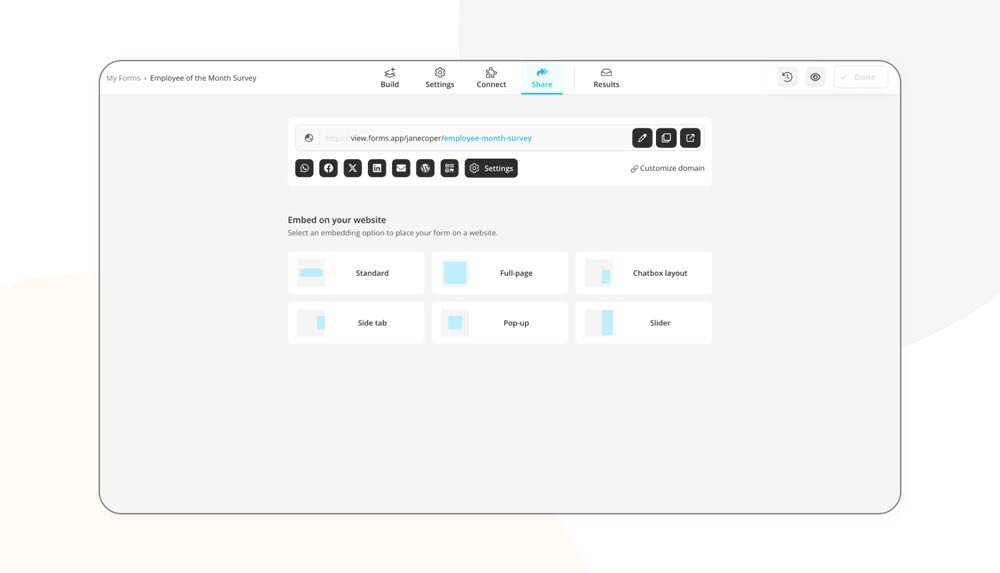The width and height of the screenshot is (1000, 573).
Task: Select the Chatbox layout embed option
Action: click(644, 273)
